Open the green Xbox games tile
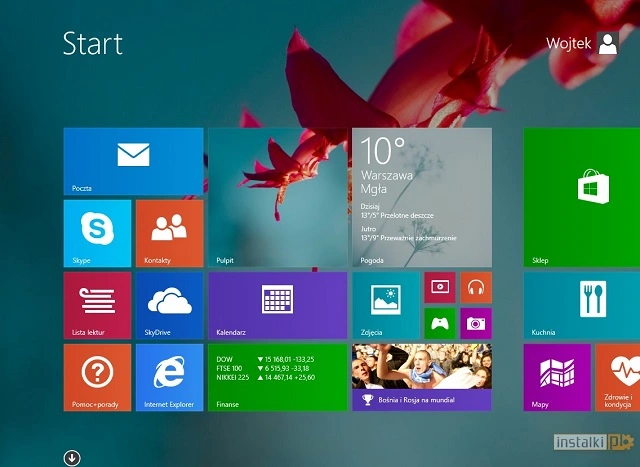The height and width of the screenshot is (467, 640). (x=440, y=323)
